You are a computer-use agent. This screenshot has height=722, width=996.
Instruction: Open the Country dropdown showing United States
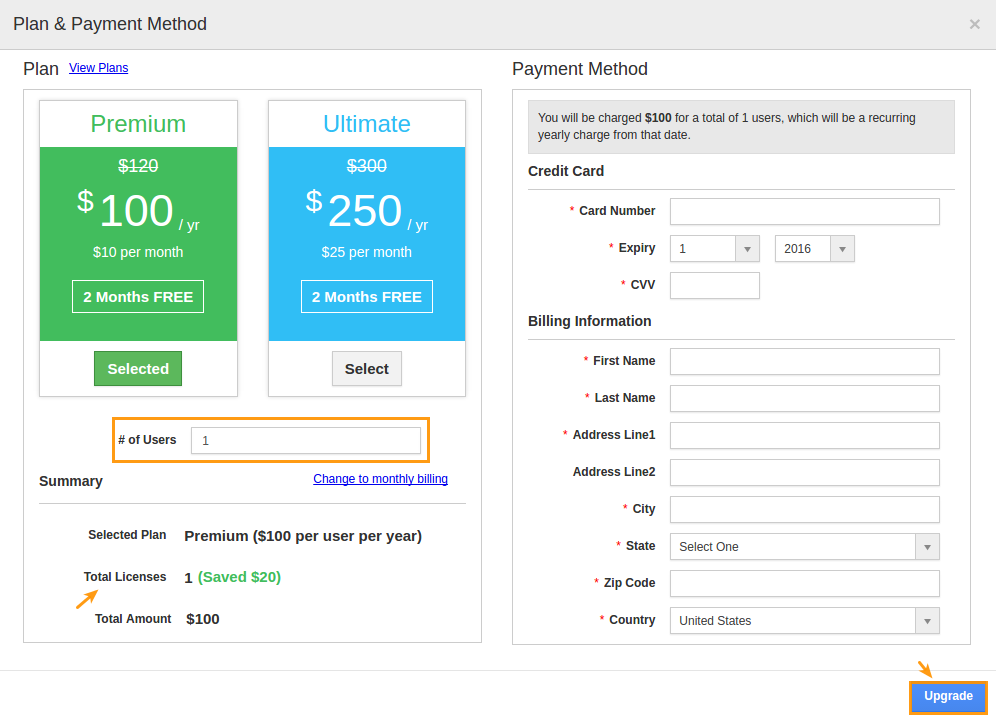(x=804, y=621)
